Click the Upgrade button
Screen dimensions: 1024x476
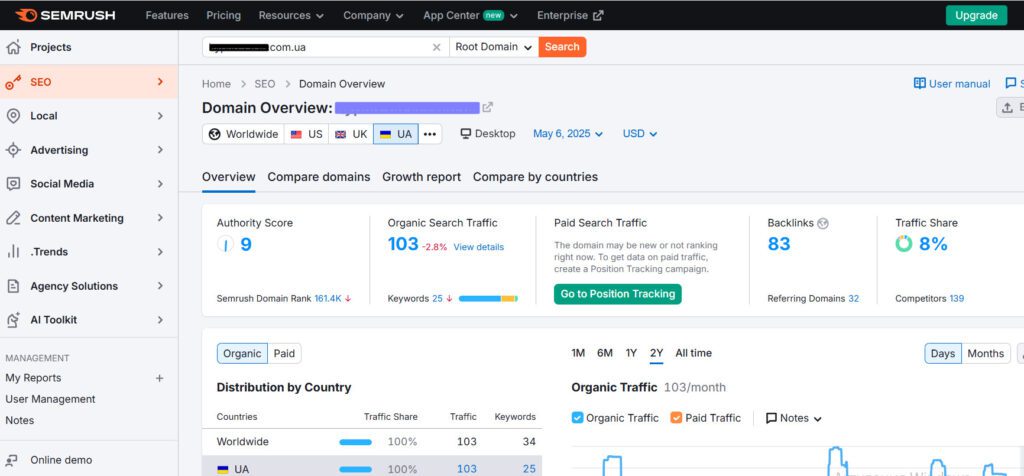[x=976, y=16]
